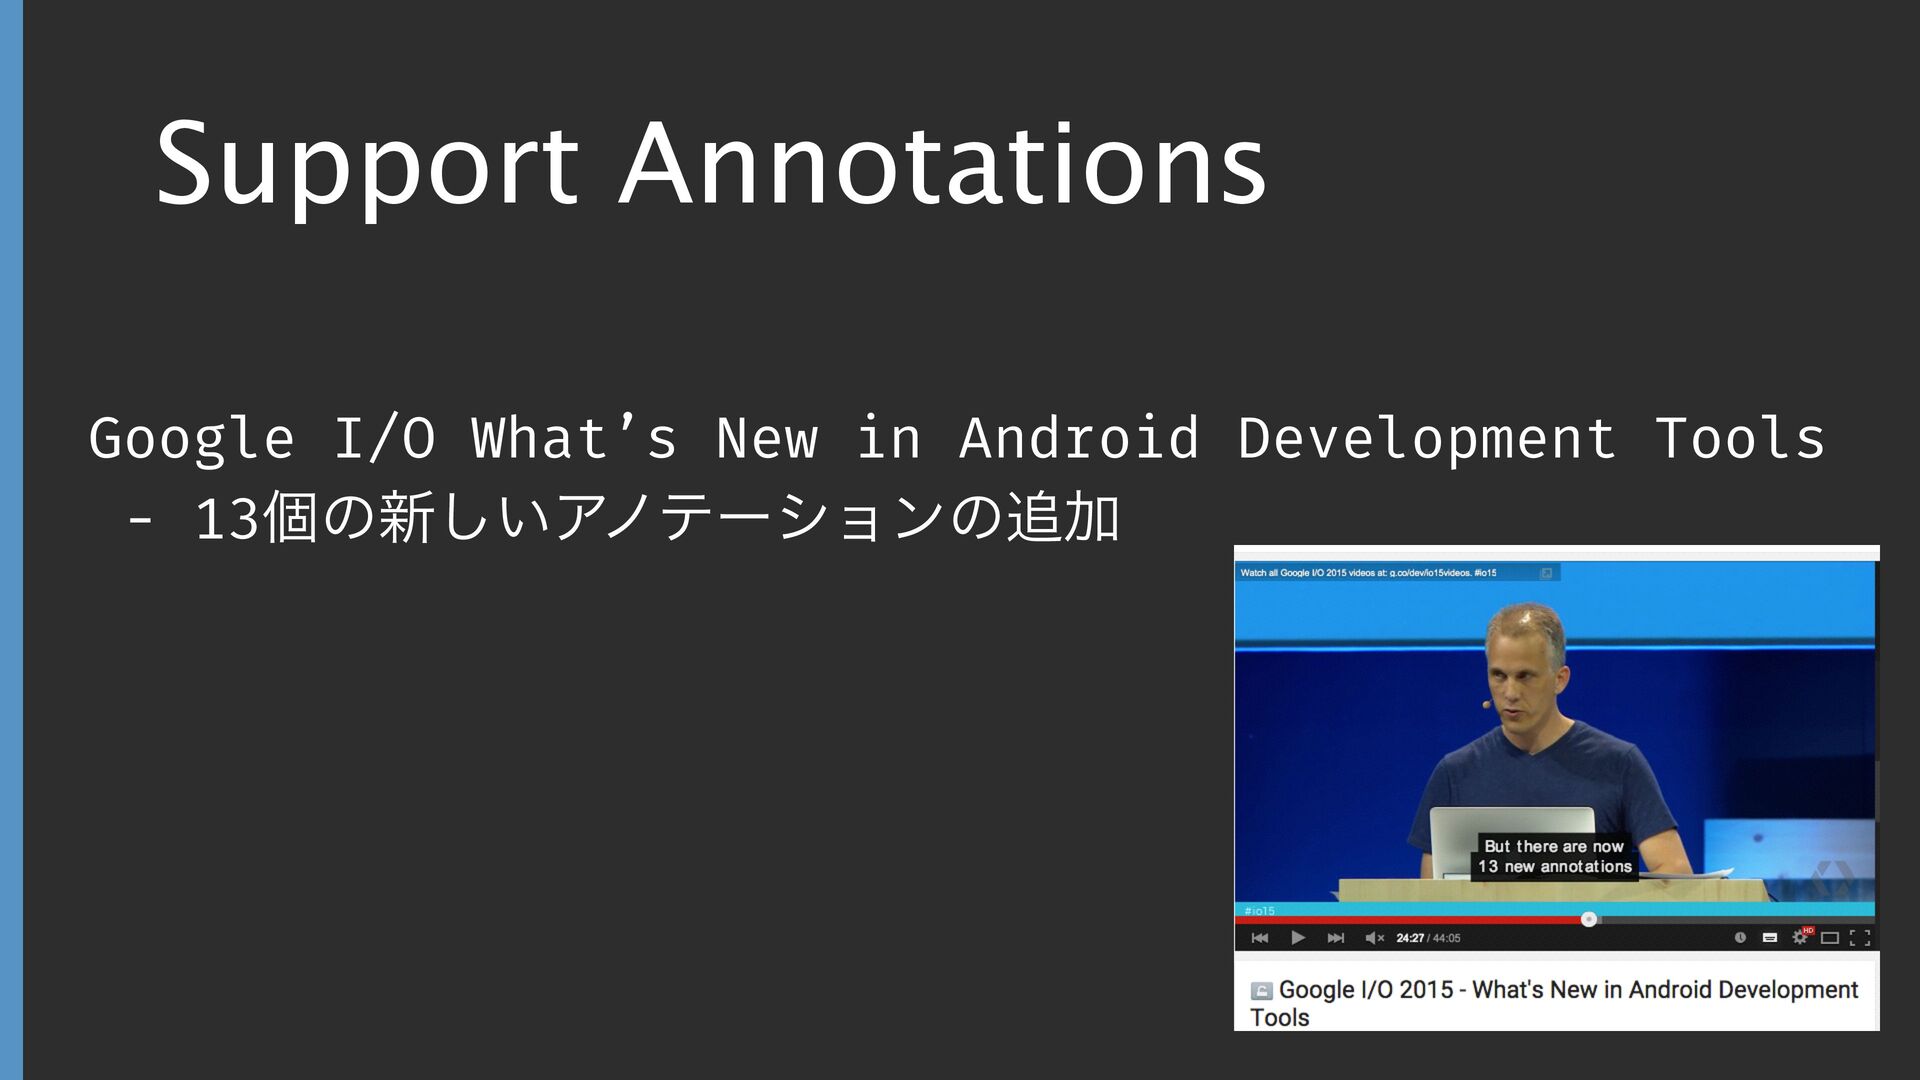Toggle subtitles with the captions icon

pos(1769,938)
